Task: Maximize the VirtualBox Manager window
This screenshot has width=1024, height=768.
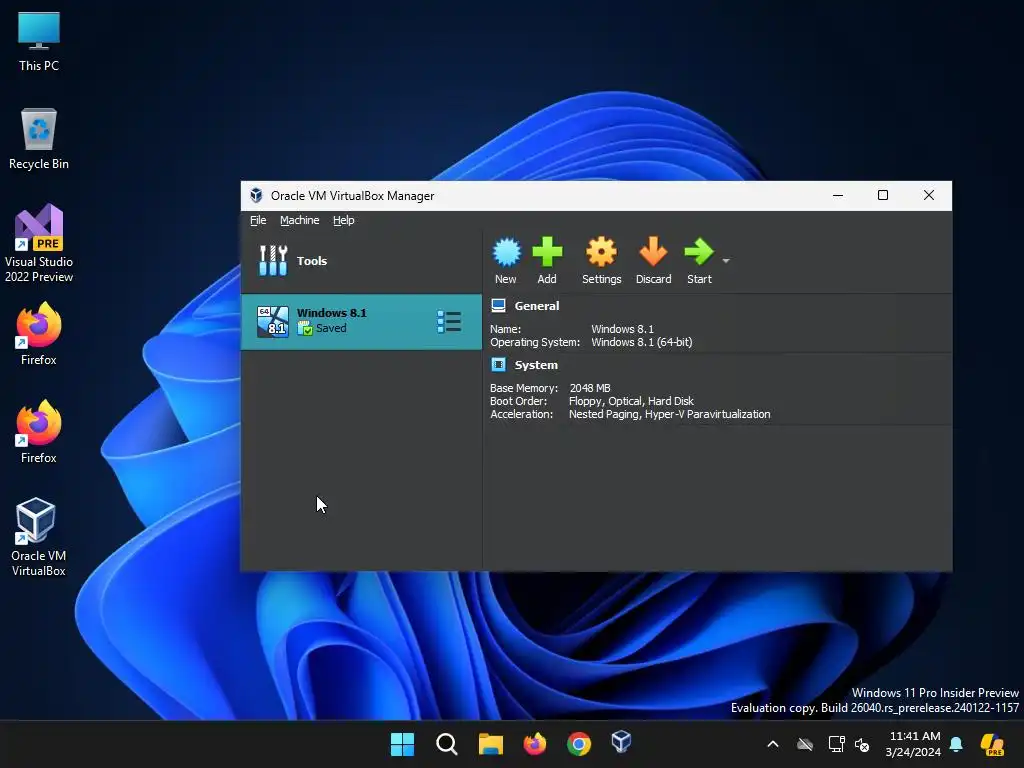Action: point(883,195)
